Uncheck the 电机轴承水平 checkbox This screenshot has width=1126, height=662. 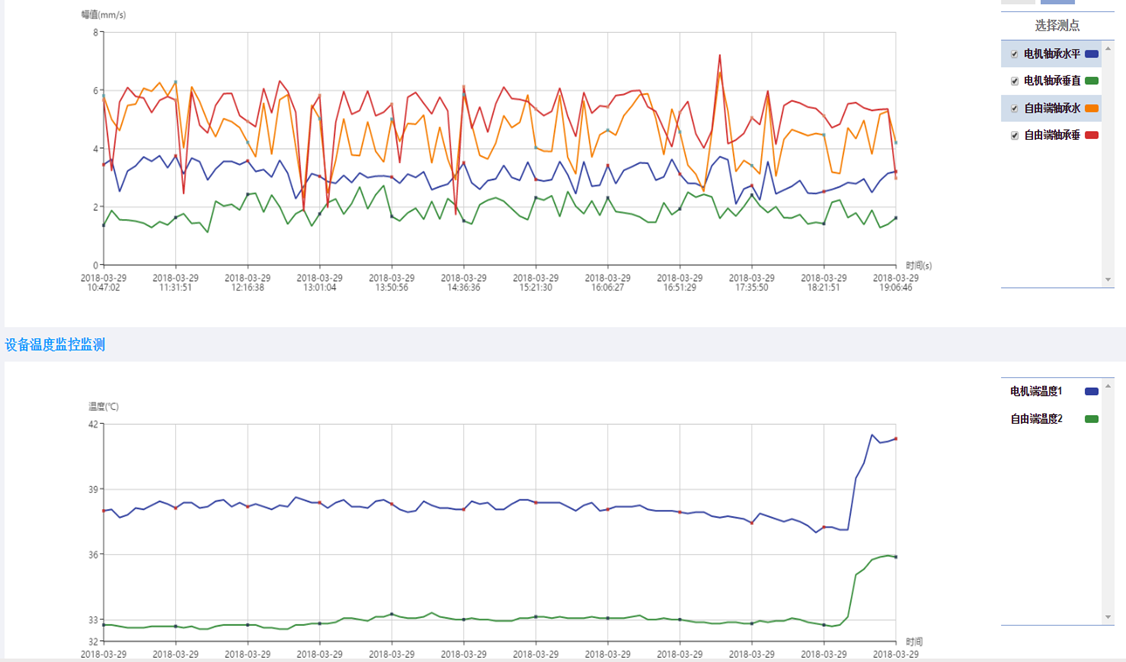point(1015,54)
